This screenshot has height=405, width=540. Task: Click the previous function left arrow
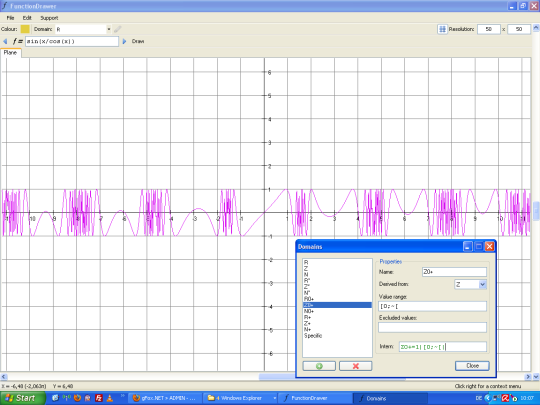(5, 41)
